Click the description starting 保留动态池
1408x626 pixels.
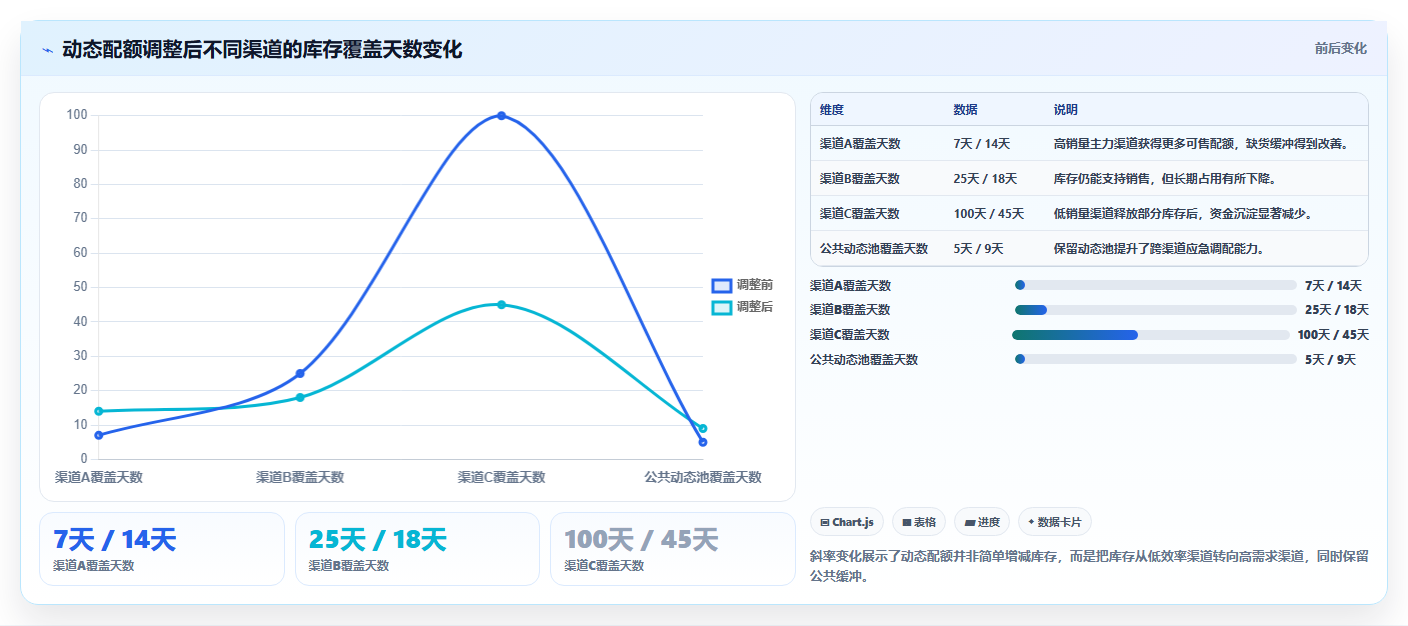[x=1159, y=249]
